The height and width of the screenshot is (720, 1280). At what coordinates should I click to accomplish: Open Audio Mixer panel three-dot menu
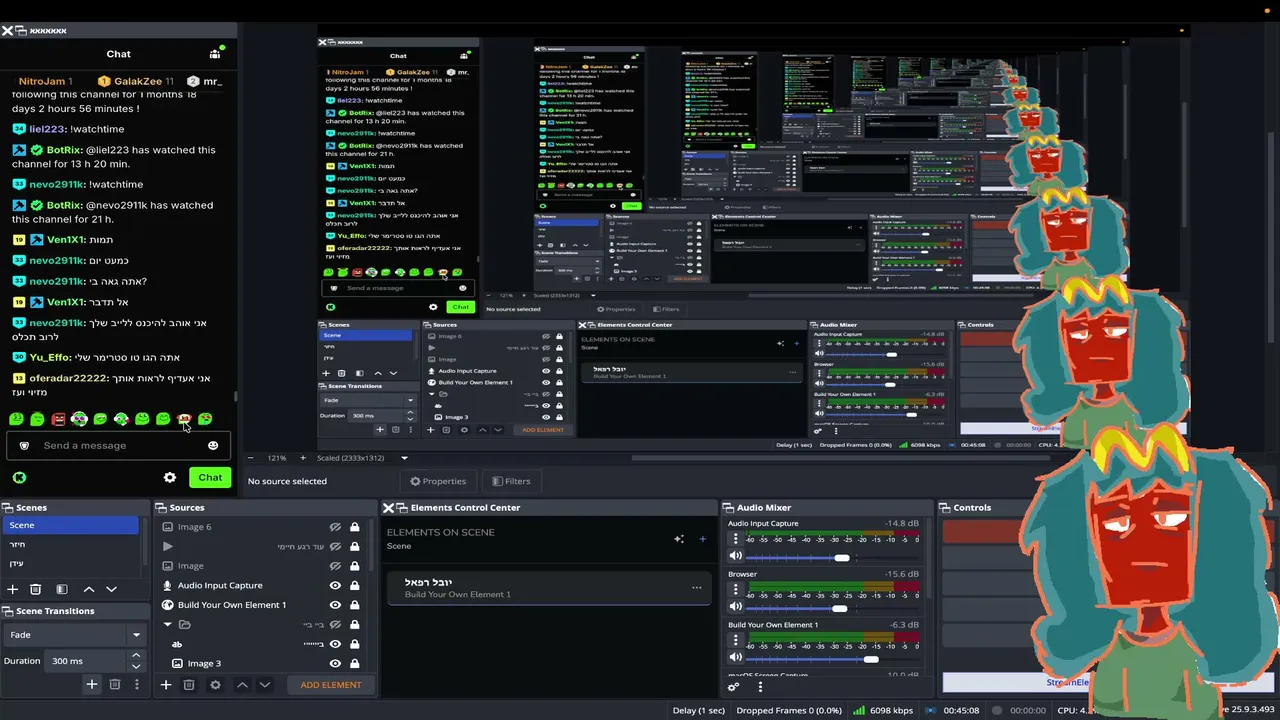(760, 687)
